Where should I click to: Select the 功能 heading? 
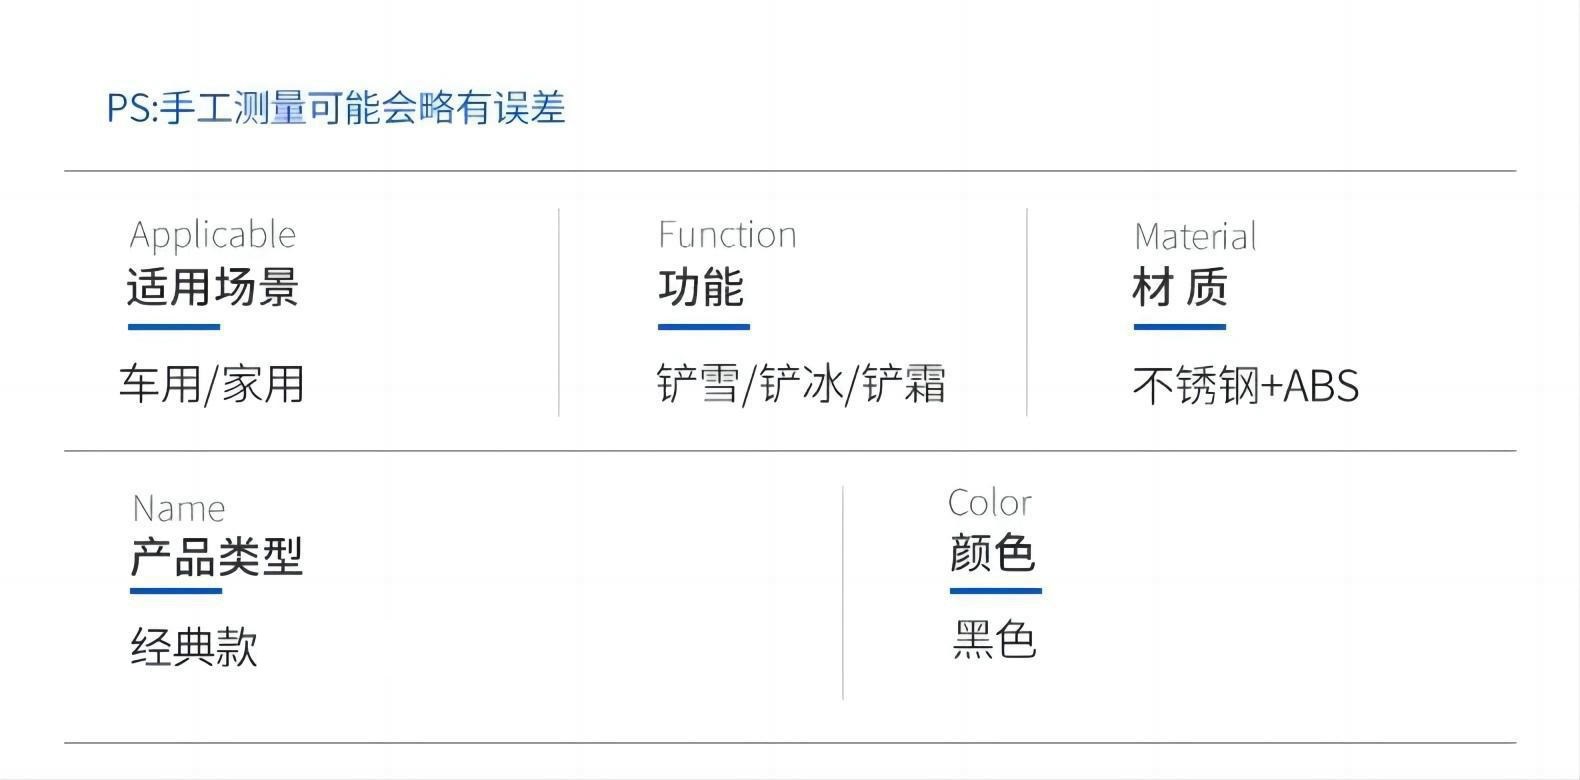701,288
